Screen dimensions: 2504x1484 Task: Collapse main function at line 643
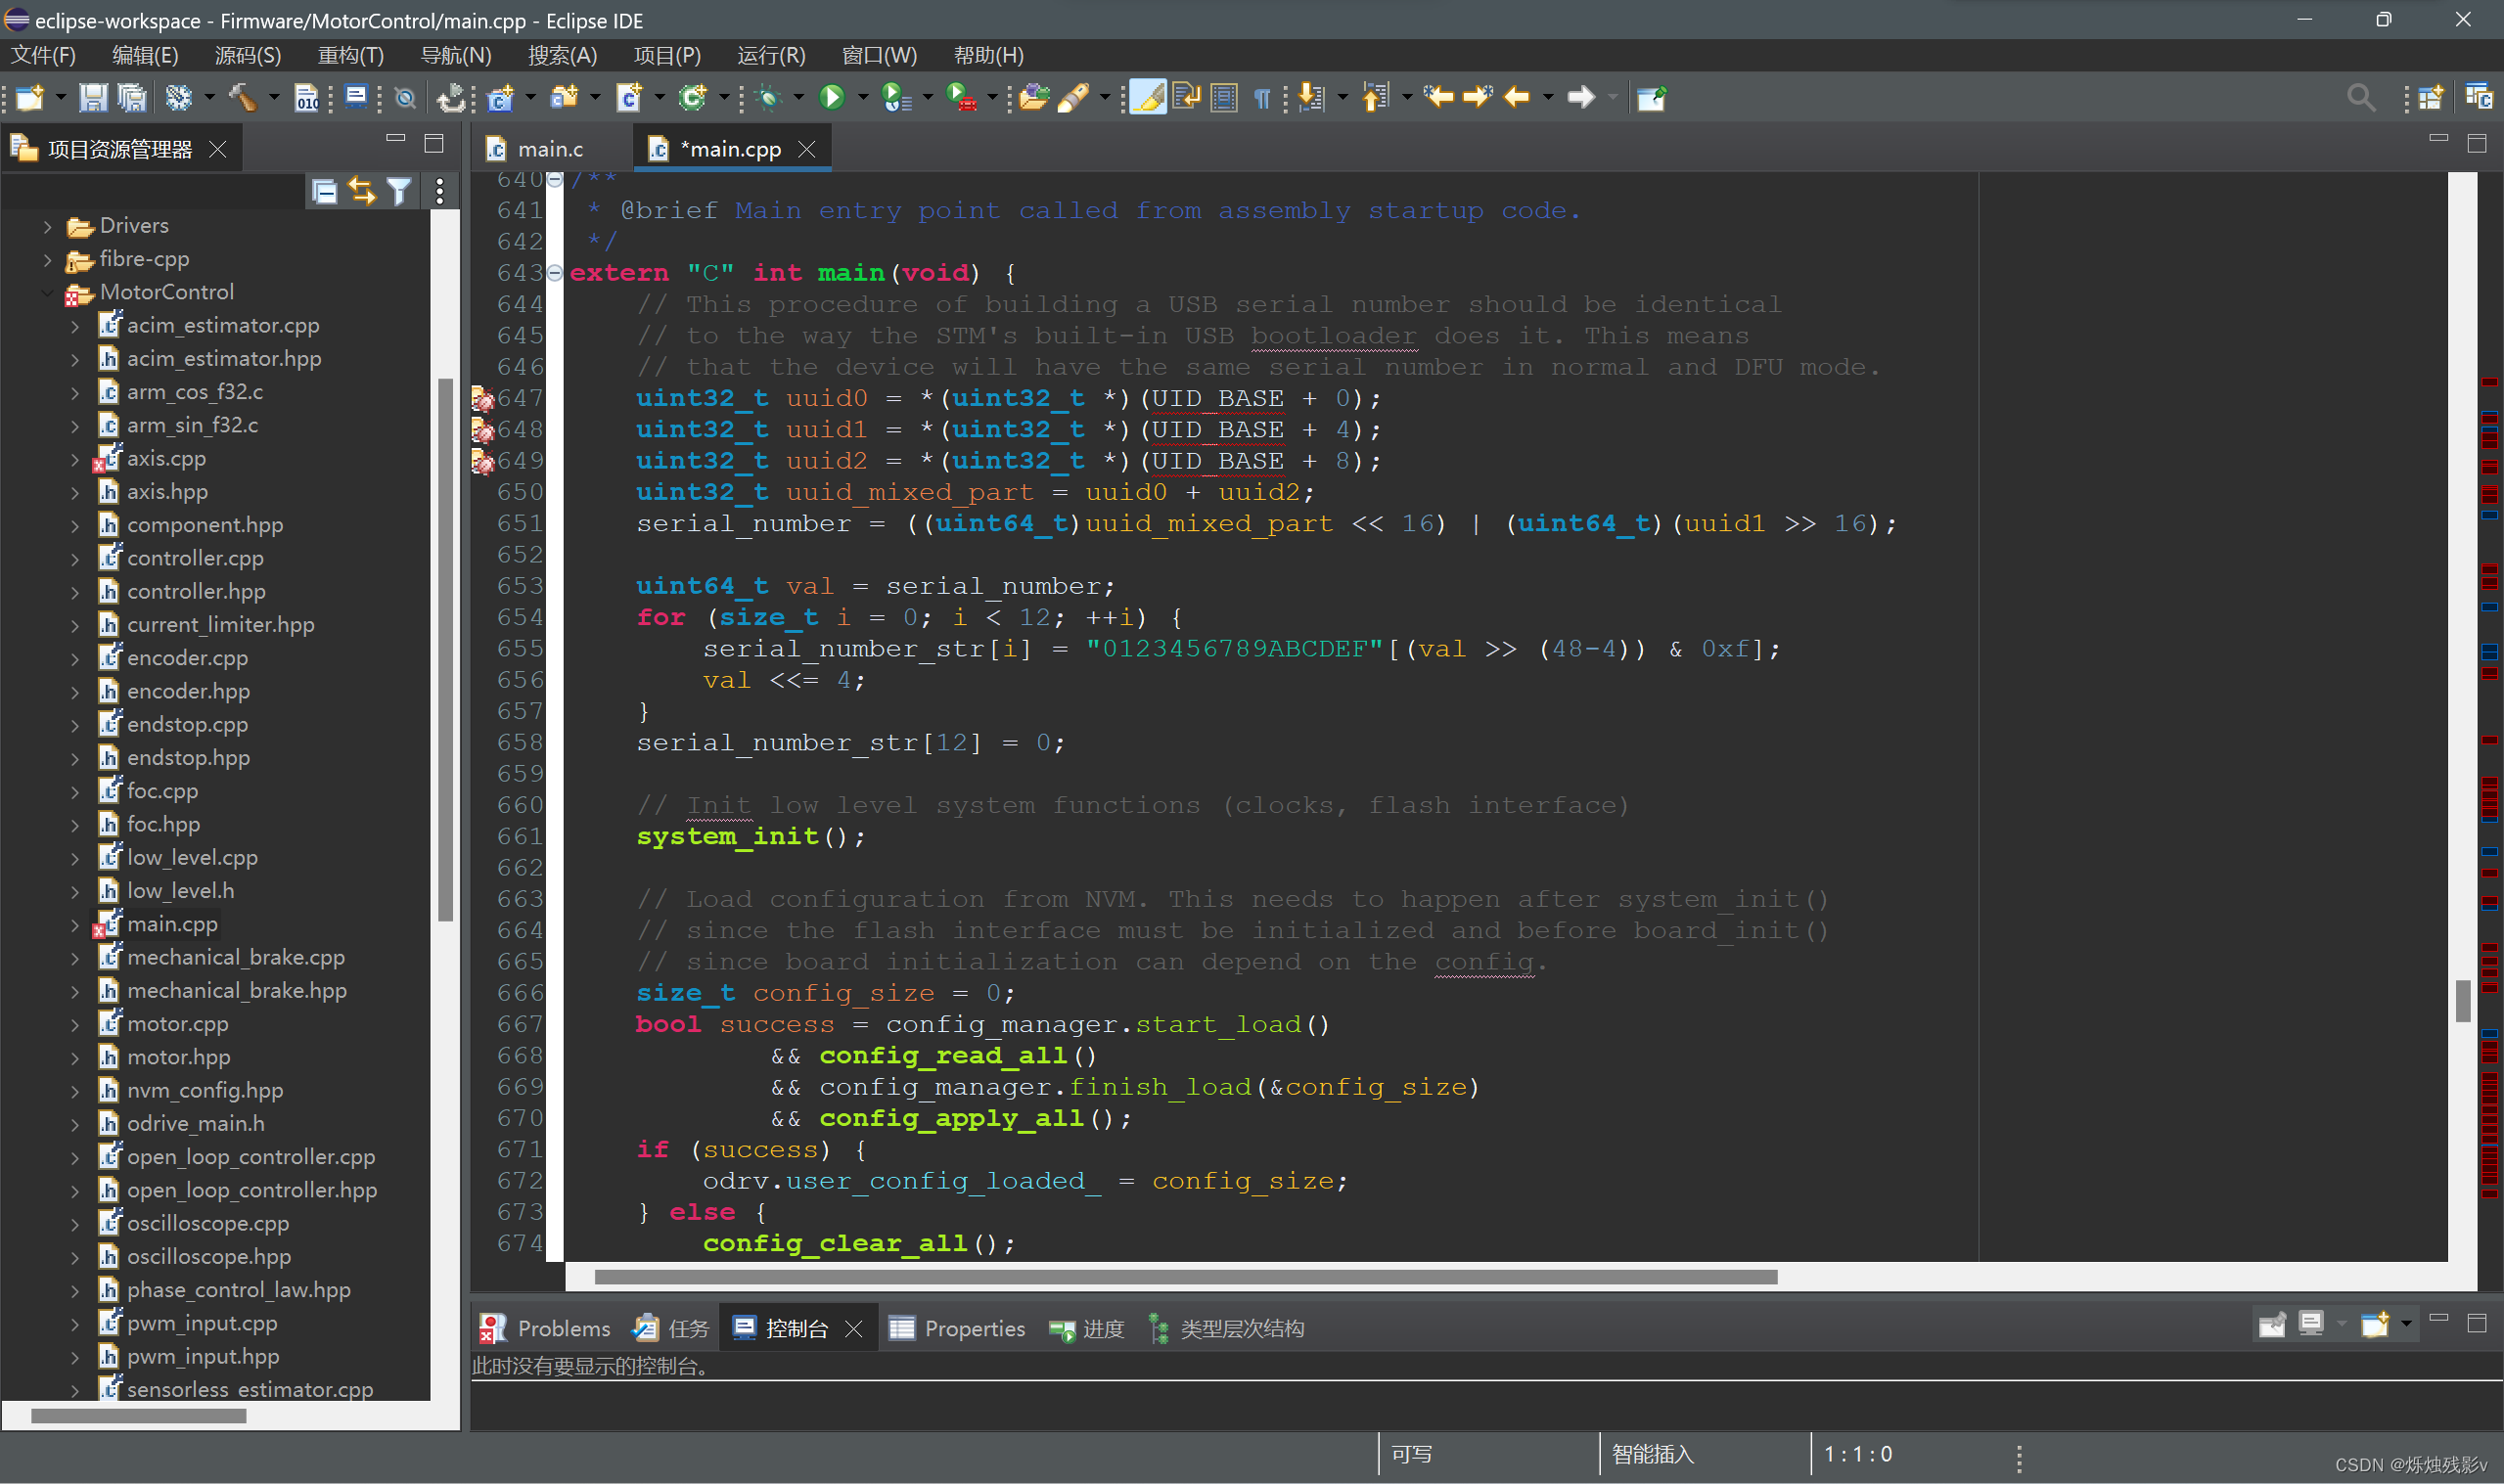pos(554,273)
